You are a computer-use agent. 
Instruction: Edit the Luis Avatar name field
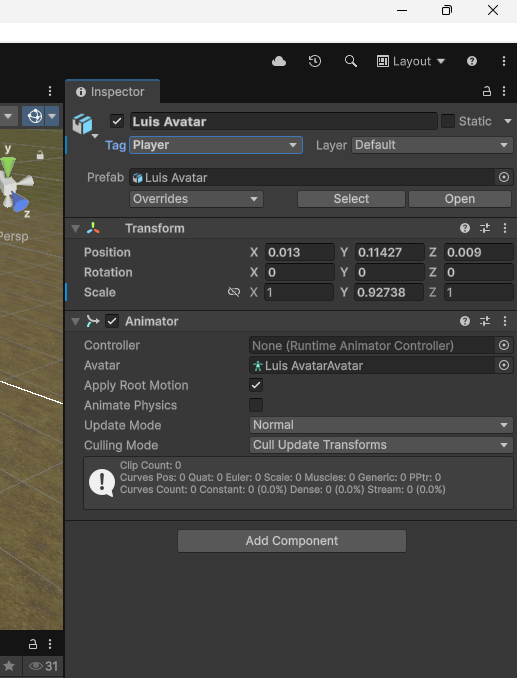pyautogui.click(x=284, y=122)
